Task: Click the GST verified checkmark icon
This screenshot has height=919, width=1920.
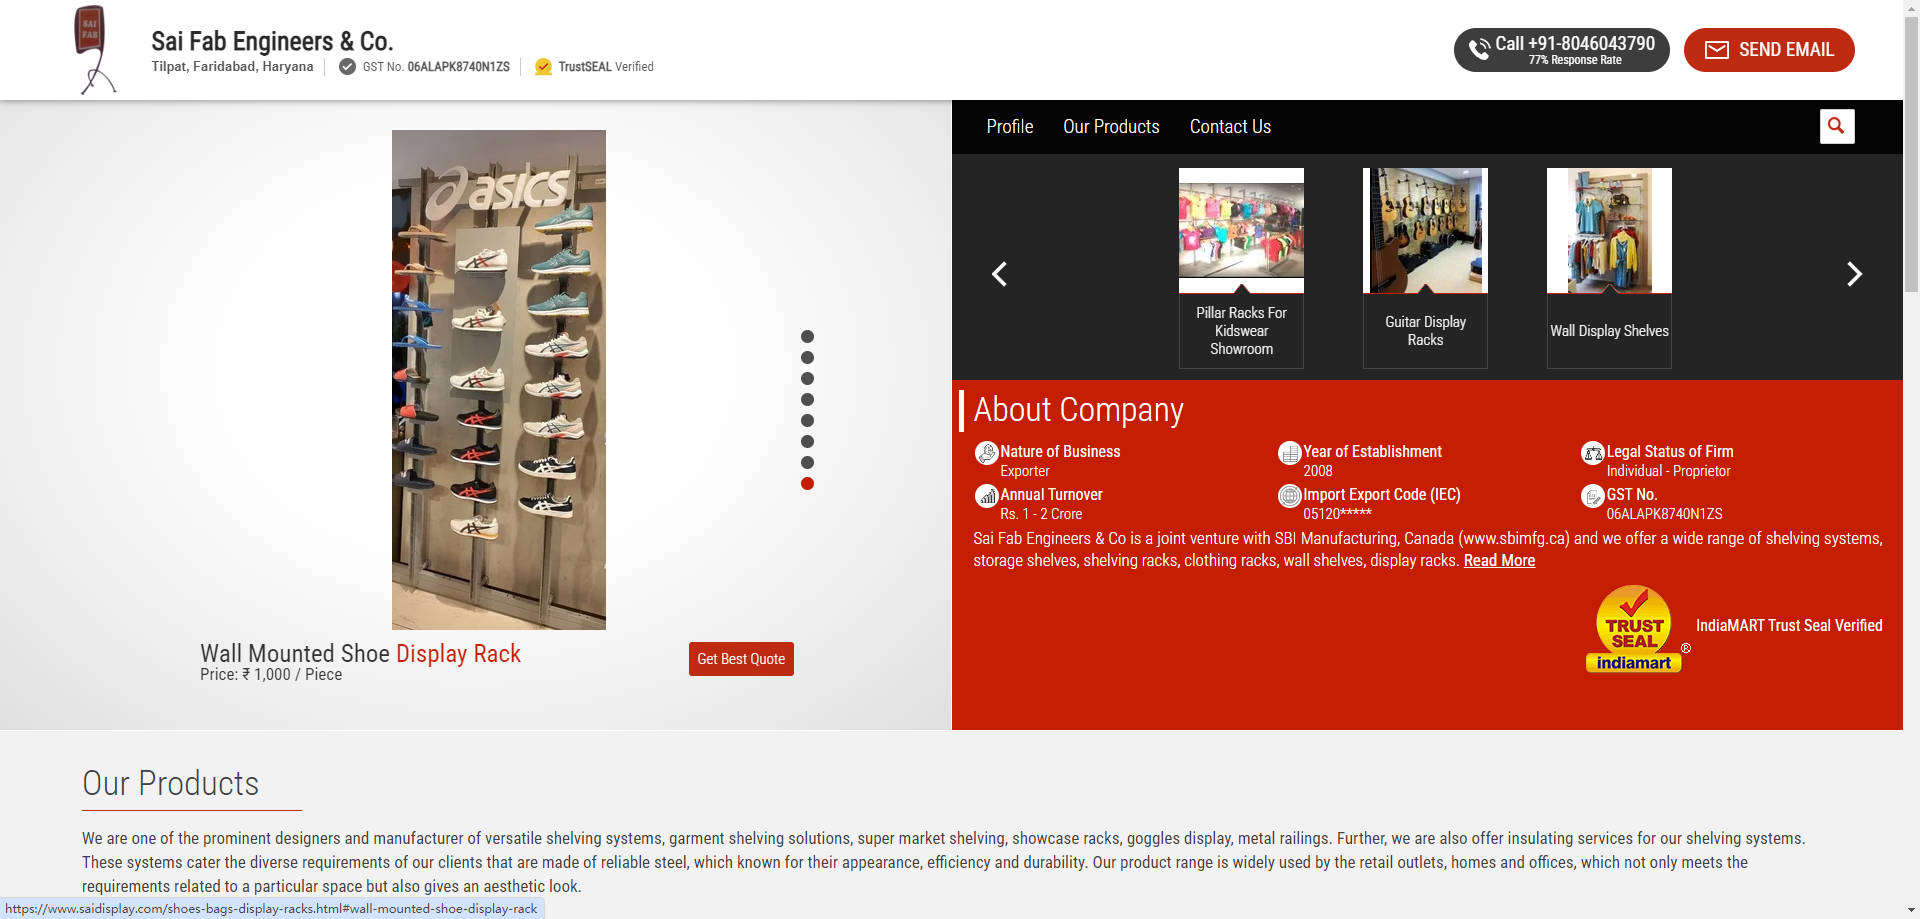Action: pos(347,67)
